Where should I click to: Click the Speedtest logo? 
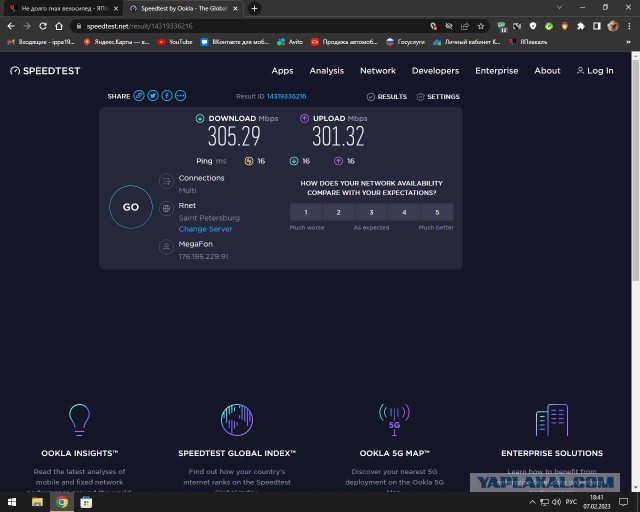tap(45, 71)
